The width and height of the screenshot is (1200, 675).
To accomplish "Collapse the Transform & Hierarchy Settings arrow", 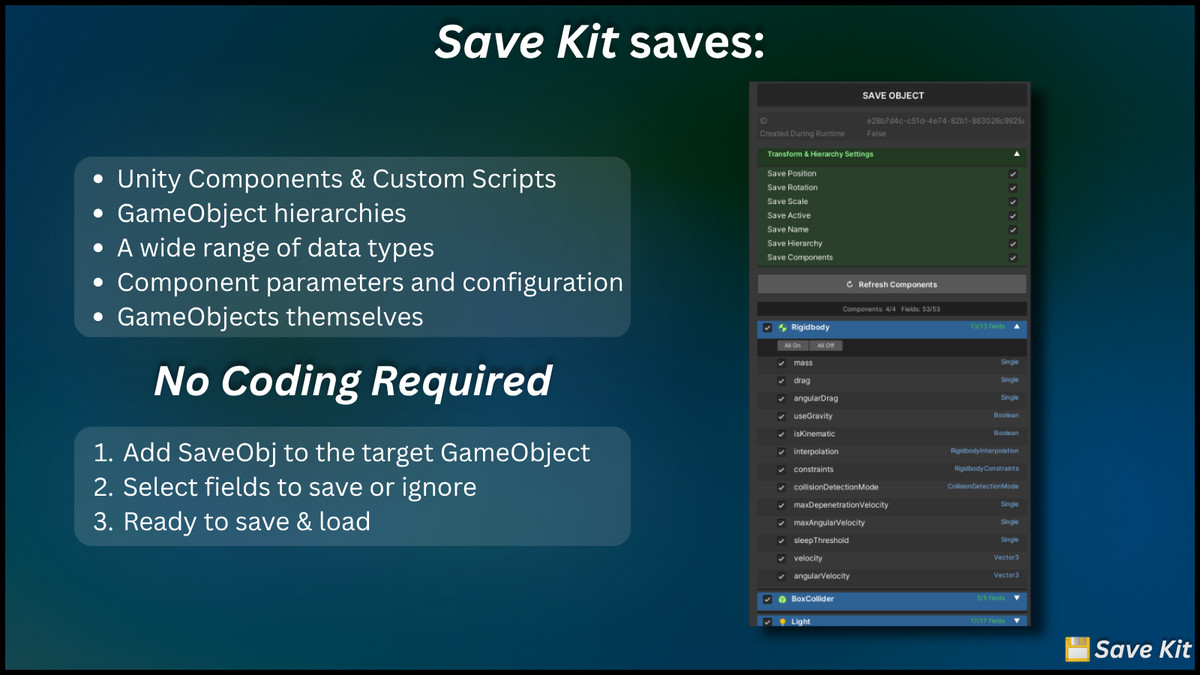I will [x=1016, y=154].
